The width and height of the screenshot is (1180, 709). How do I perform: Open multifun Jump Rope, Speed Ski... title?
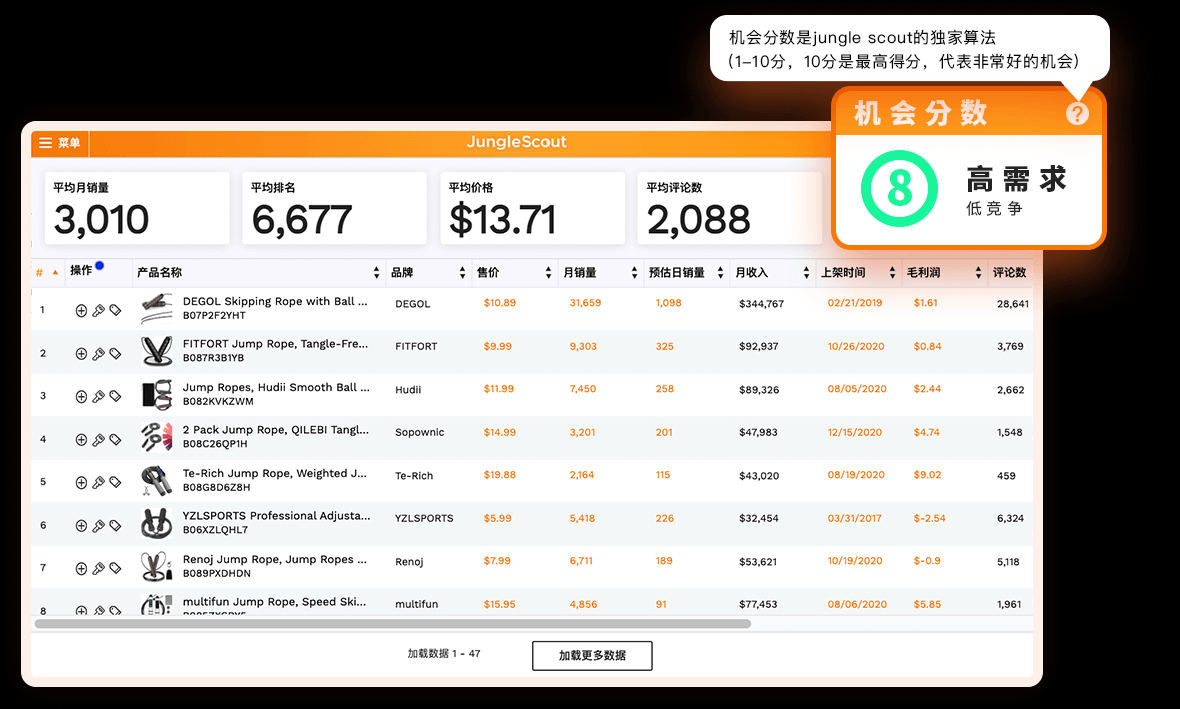point(275,601)
